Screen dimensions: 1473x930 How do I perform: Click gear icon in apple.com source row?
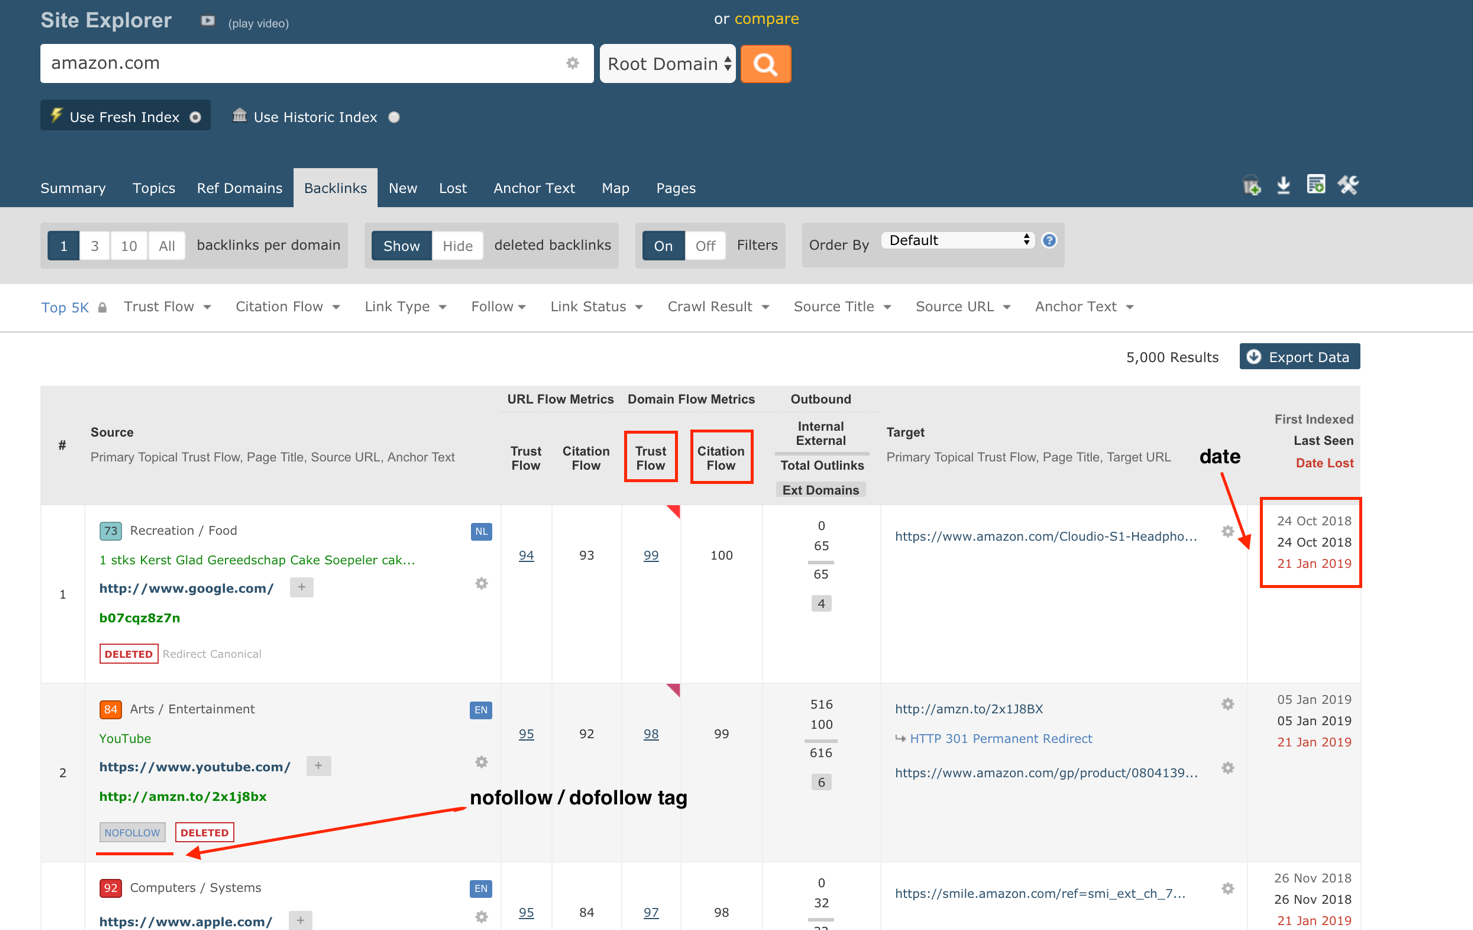click(x=481, y=917)
